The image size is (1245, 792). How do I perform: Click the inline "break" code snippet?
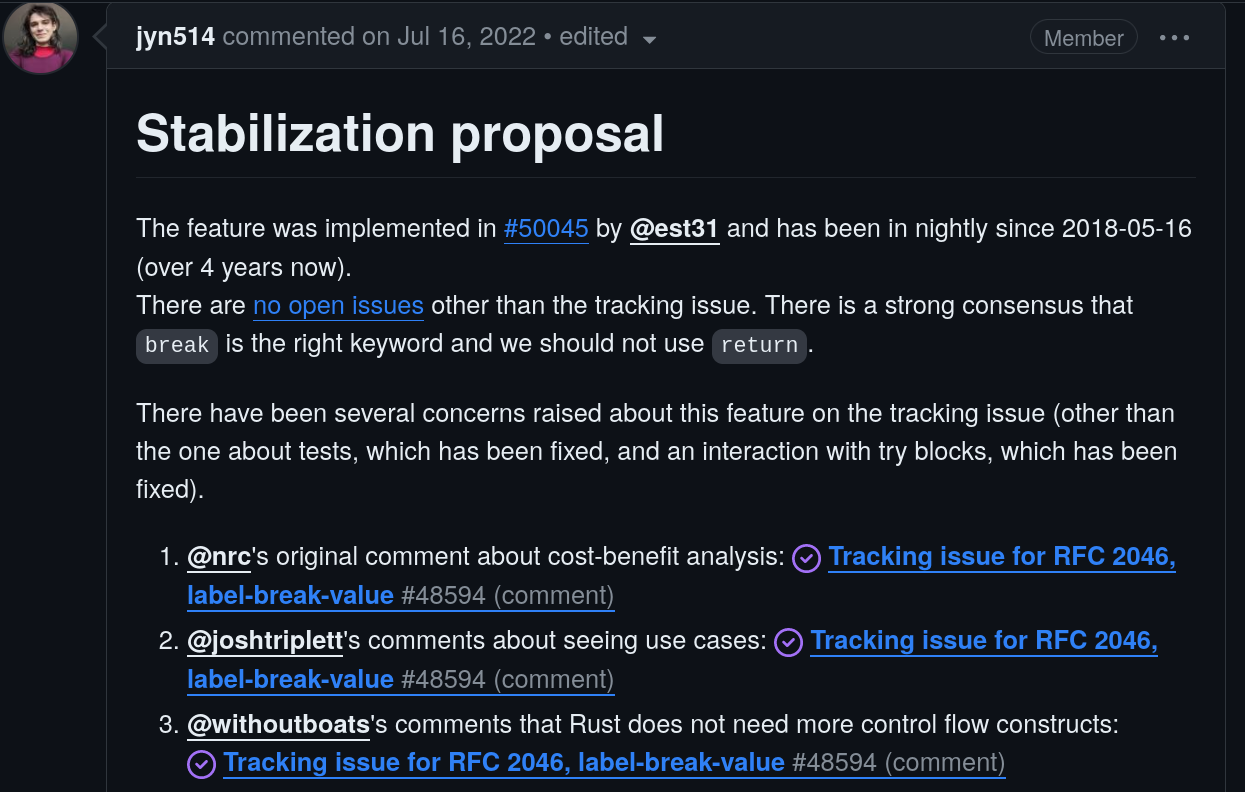[177, 345]
